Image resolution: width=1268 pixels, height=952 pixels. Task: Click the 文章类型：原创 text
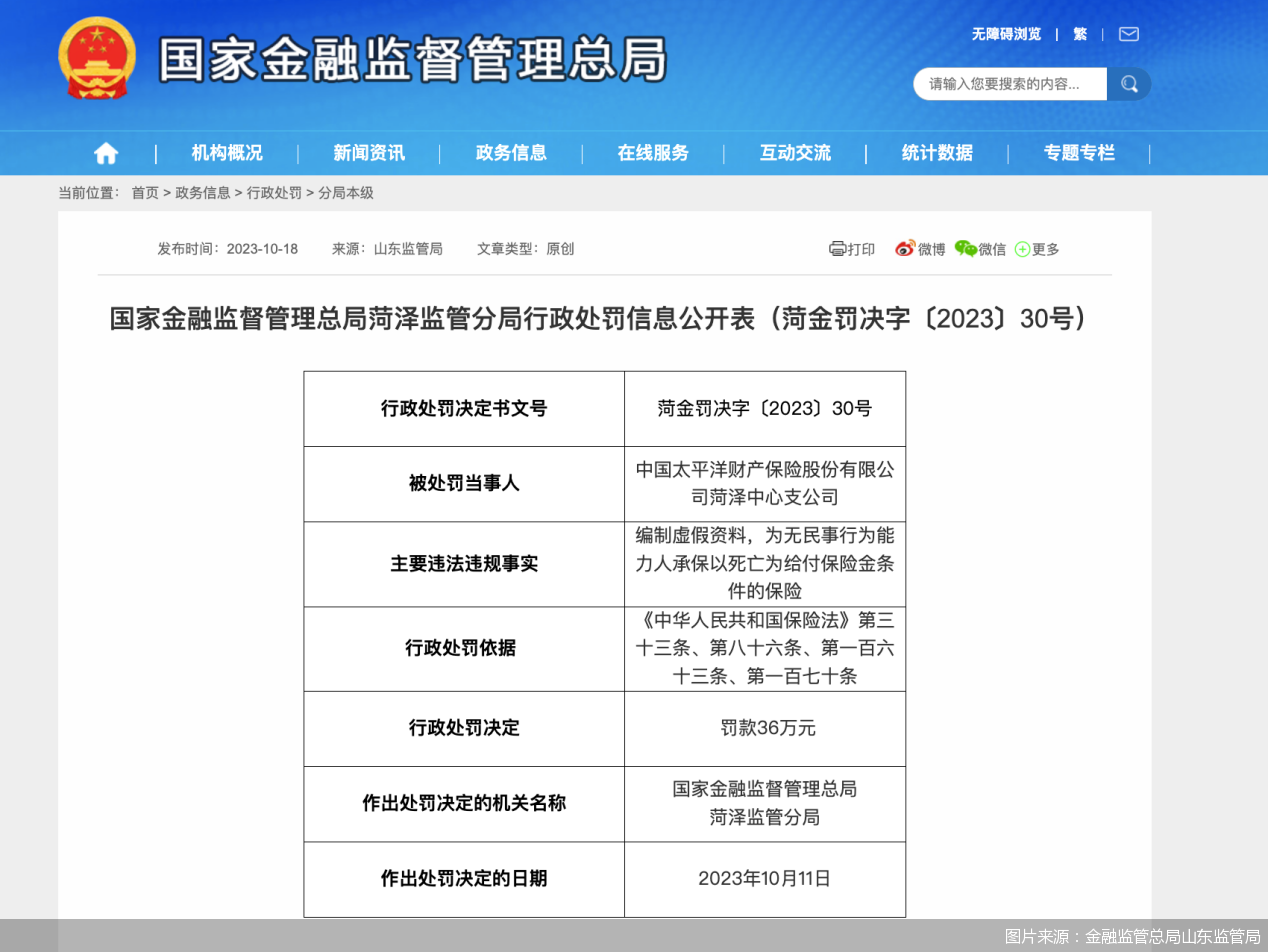526,249
